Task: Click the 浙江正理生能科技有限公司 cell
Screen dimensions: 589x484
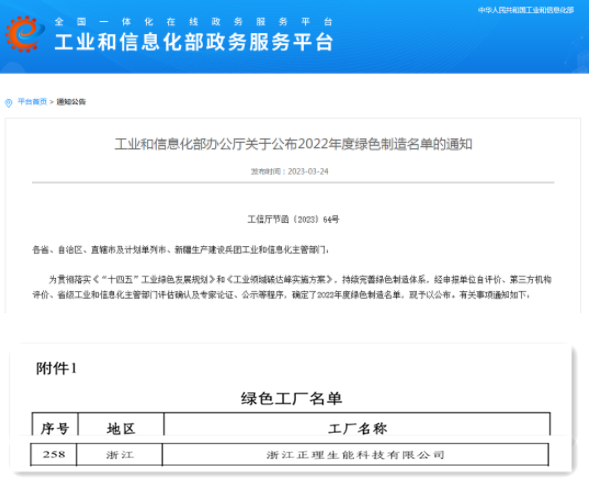Action: 355,455
